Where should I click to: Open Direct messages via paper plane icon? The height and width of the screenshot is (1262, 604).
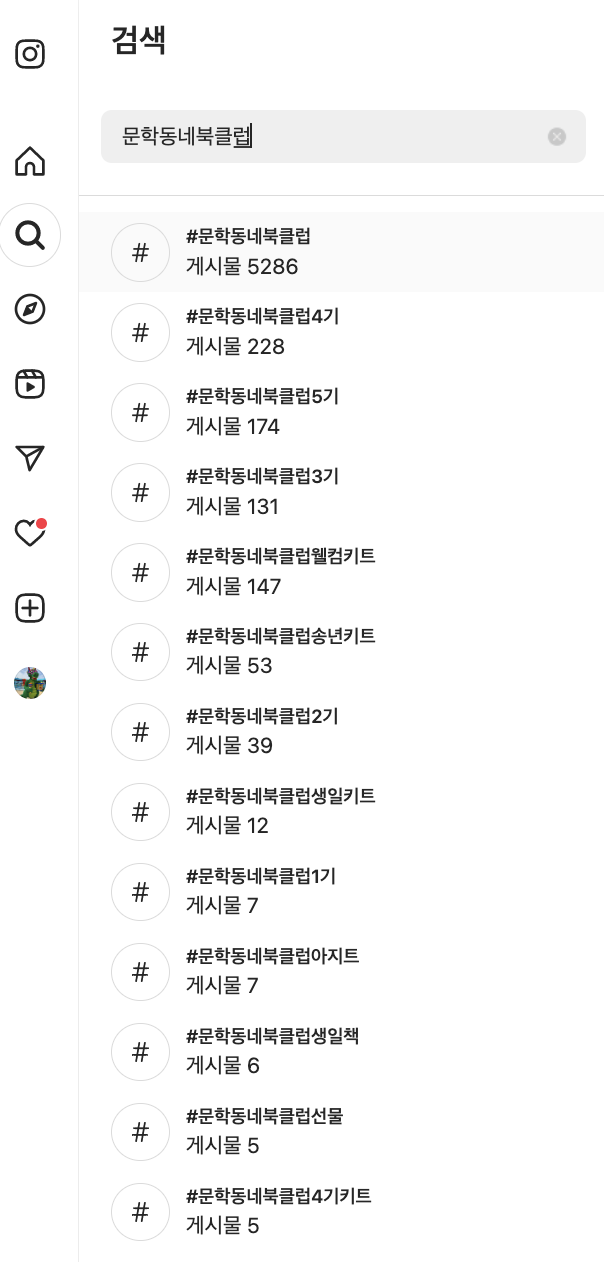tap(30, 459)
